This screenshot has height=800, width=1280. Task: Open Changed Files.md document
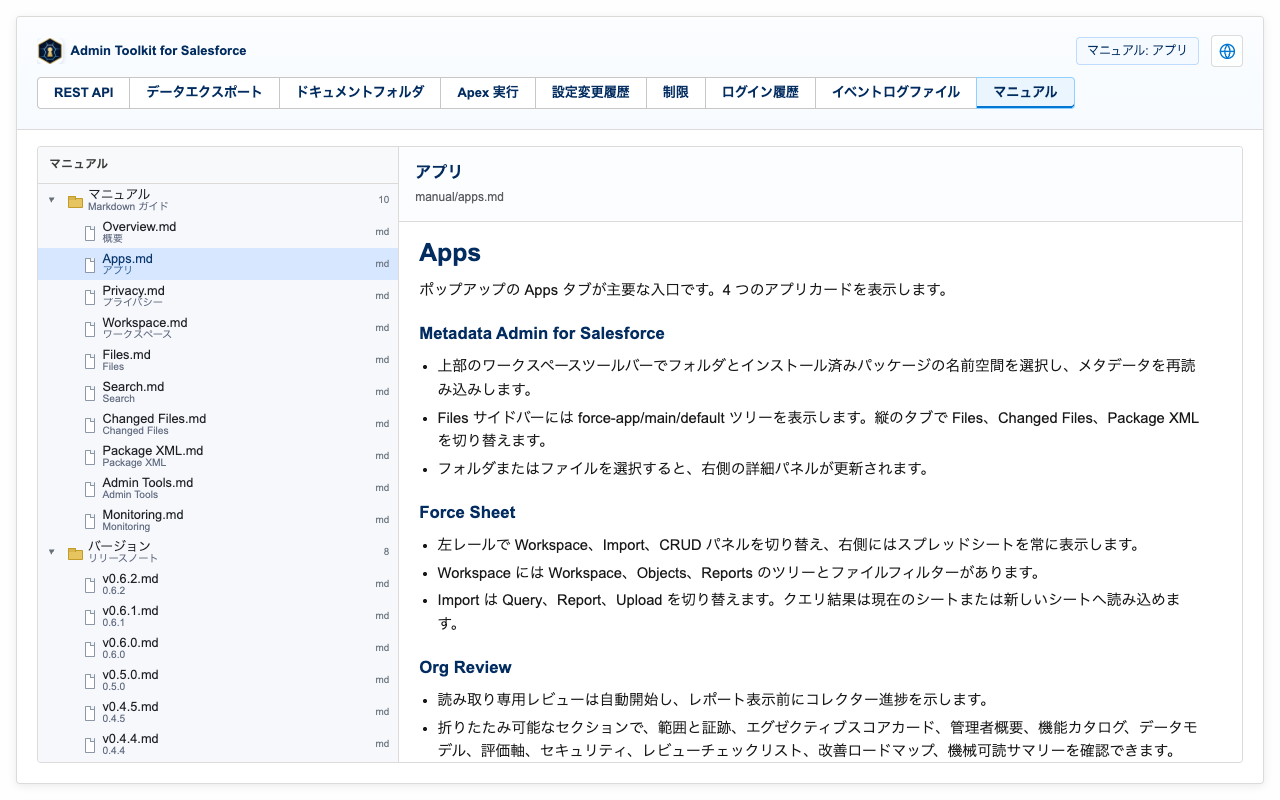tap(218, 424)
